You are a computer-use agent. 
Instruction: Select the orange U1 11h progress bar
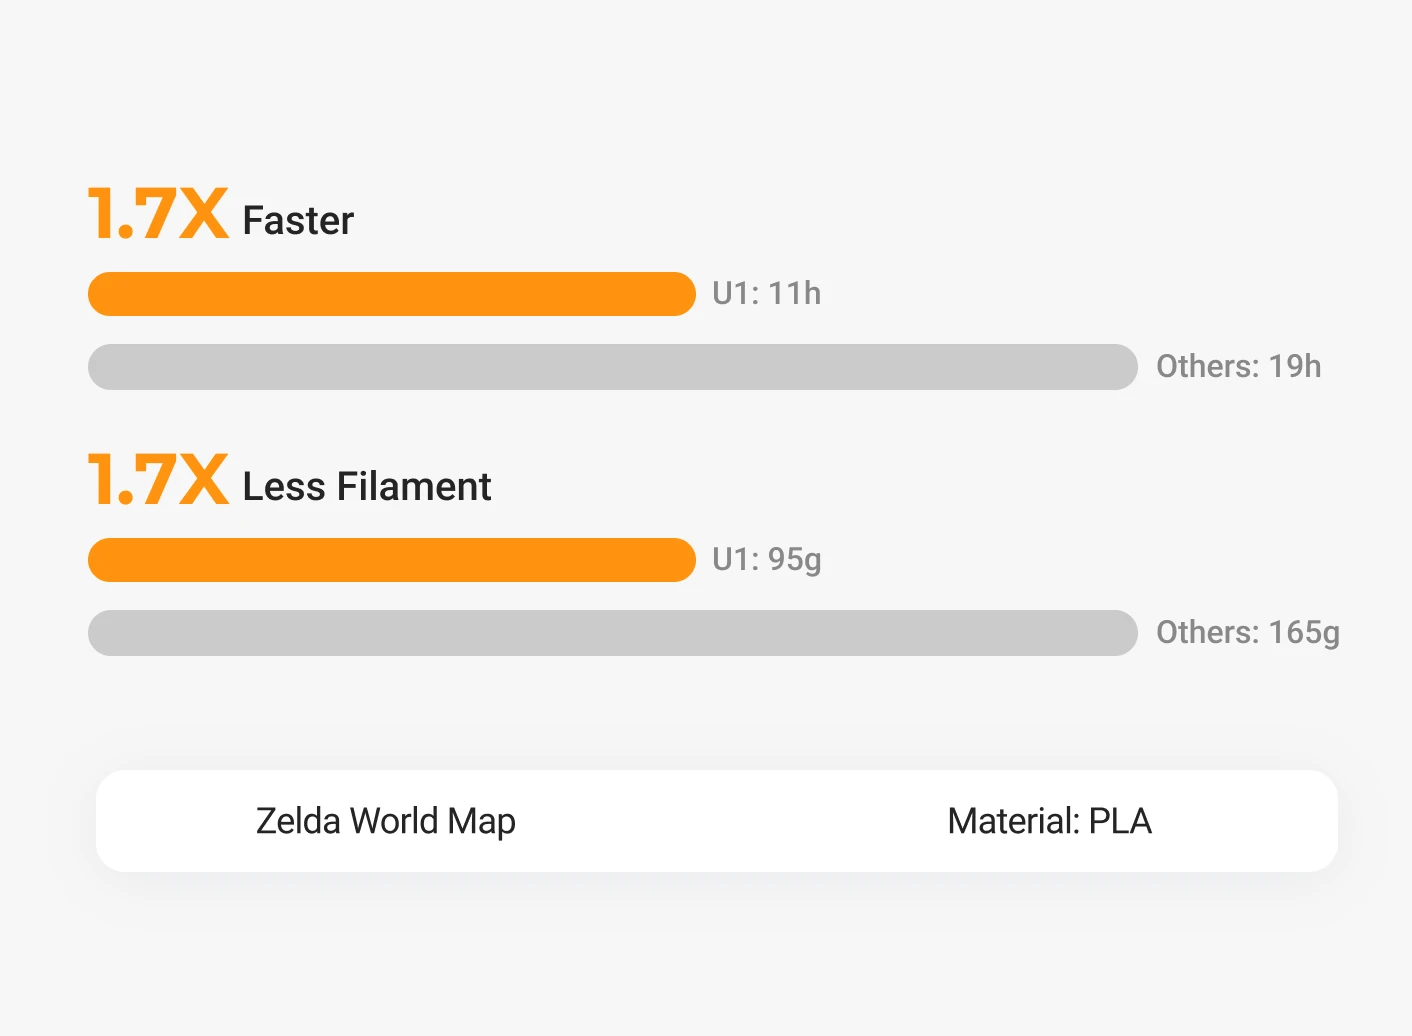(391, 294)
